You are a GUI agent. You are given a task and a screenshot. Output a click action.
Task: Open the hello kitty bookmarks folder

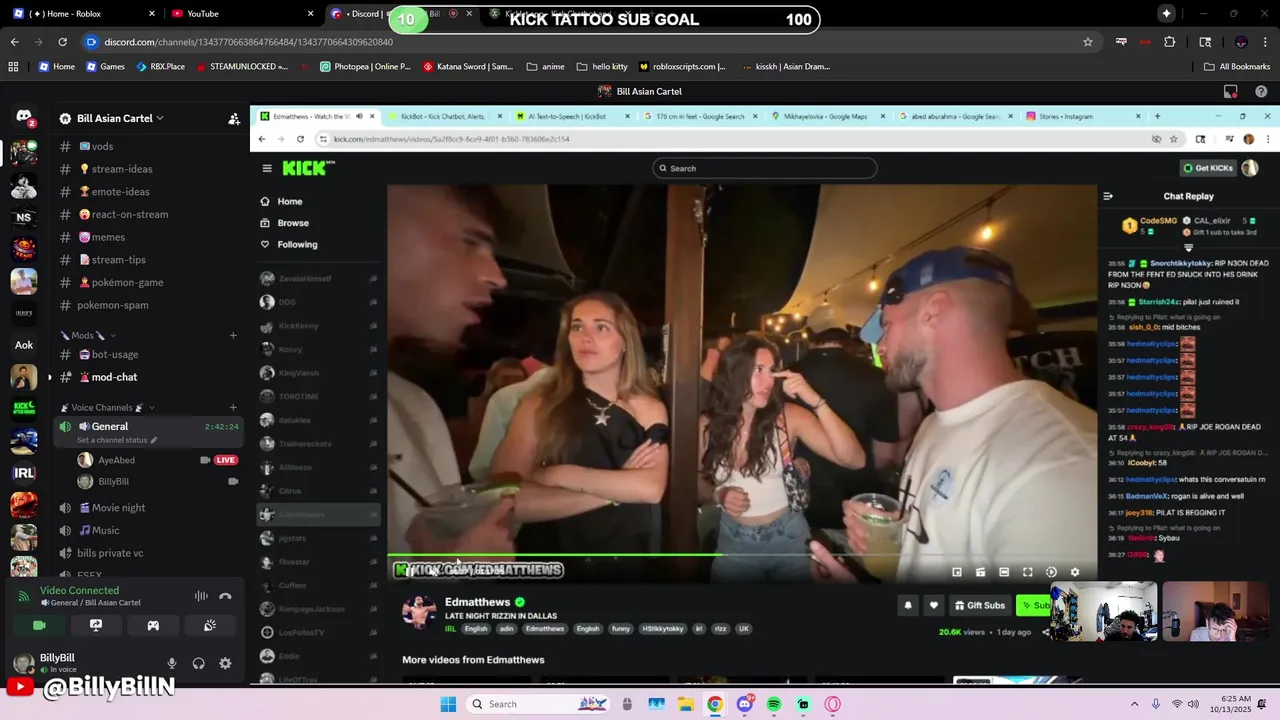602,66
